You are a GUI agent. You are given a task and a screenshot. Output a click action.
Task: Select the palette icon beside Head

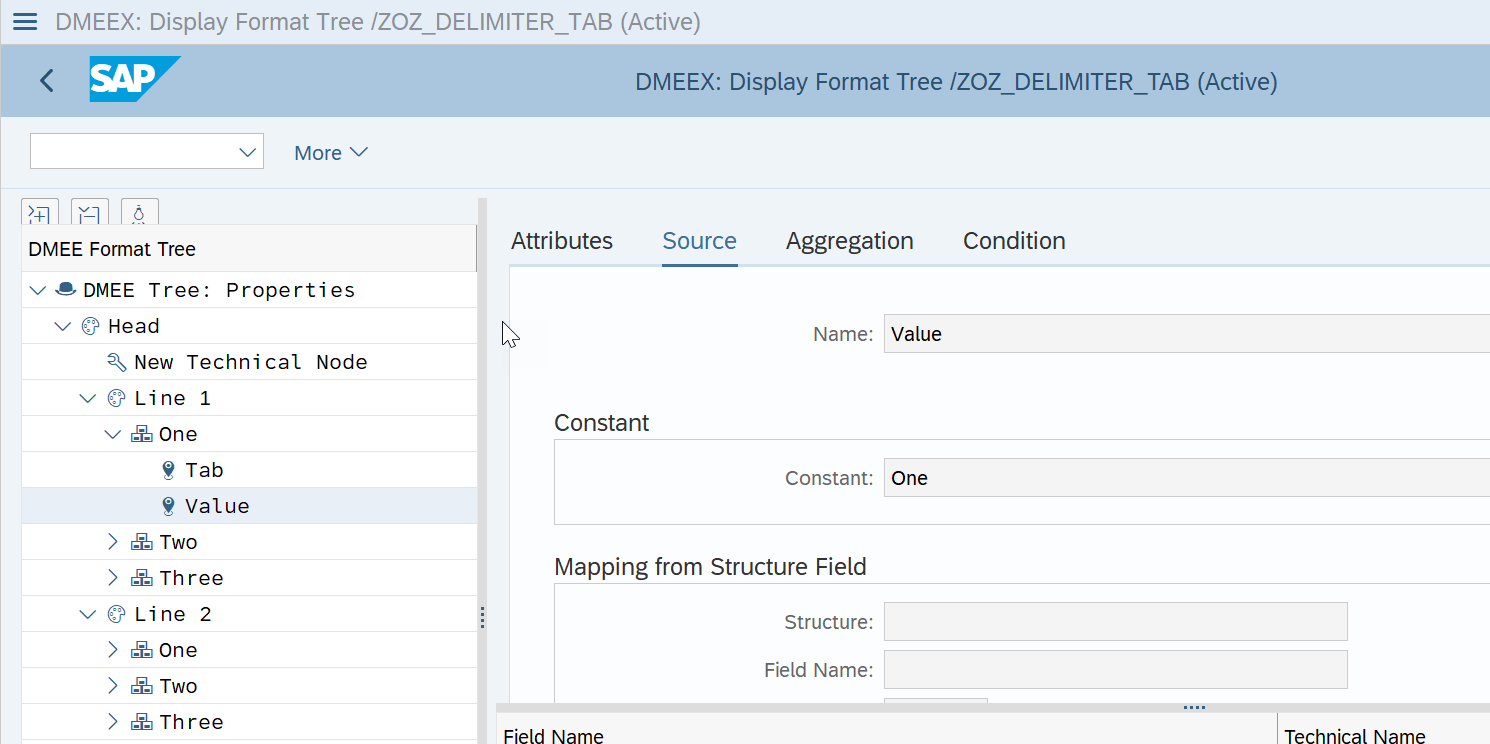tap(90, 326)
